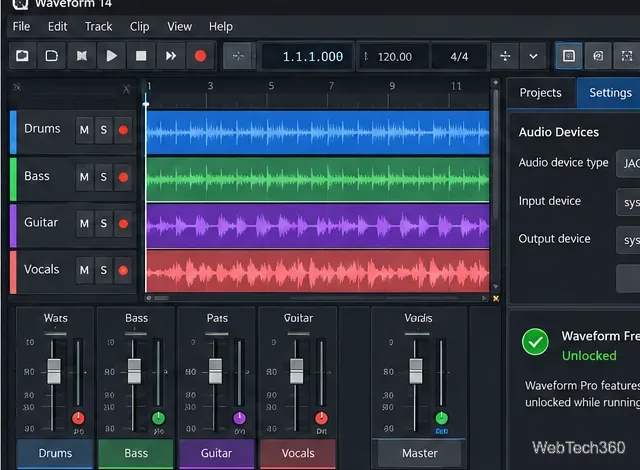Click green pan knob on Bass channel

click(x=158, y=418)
